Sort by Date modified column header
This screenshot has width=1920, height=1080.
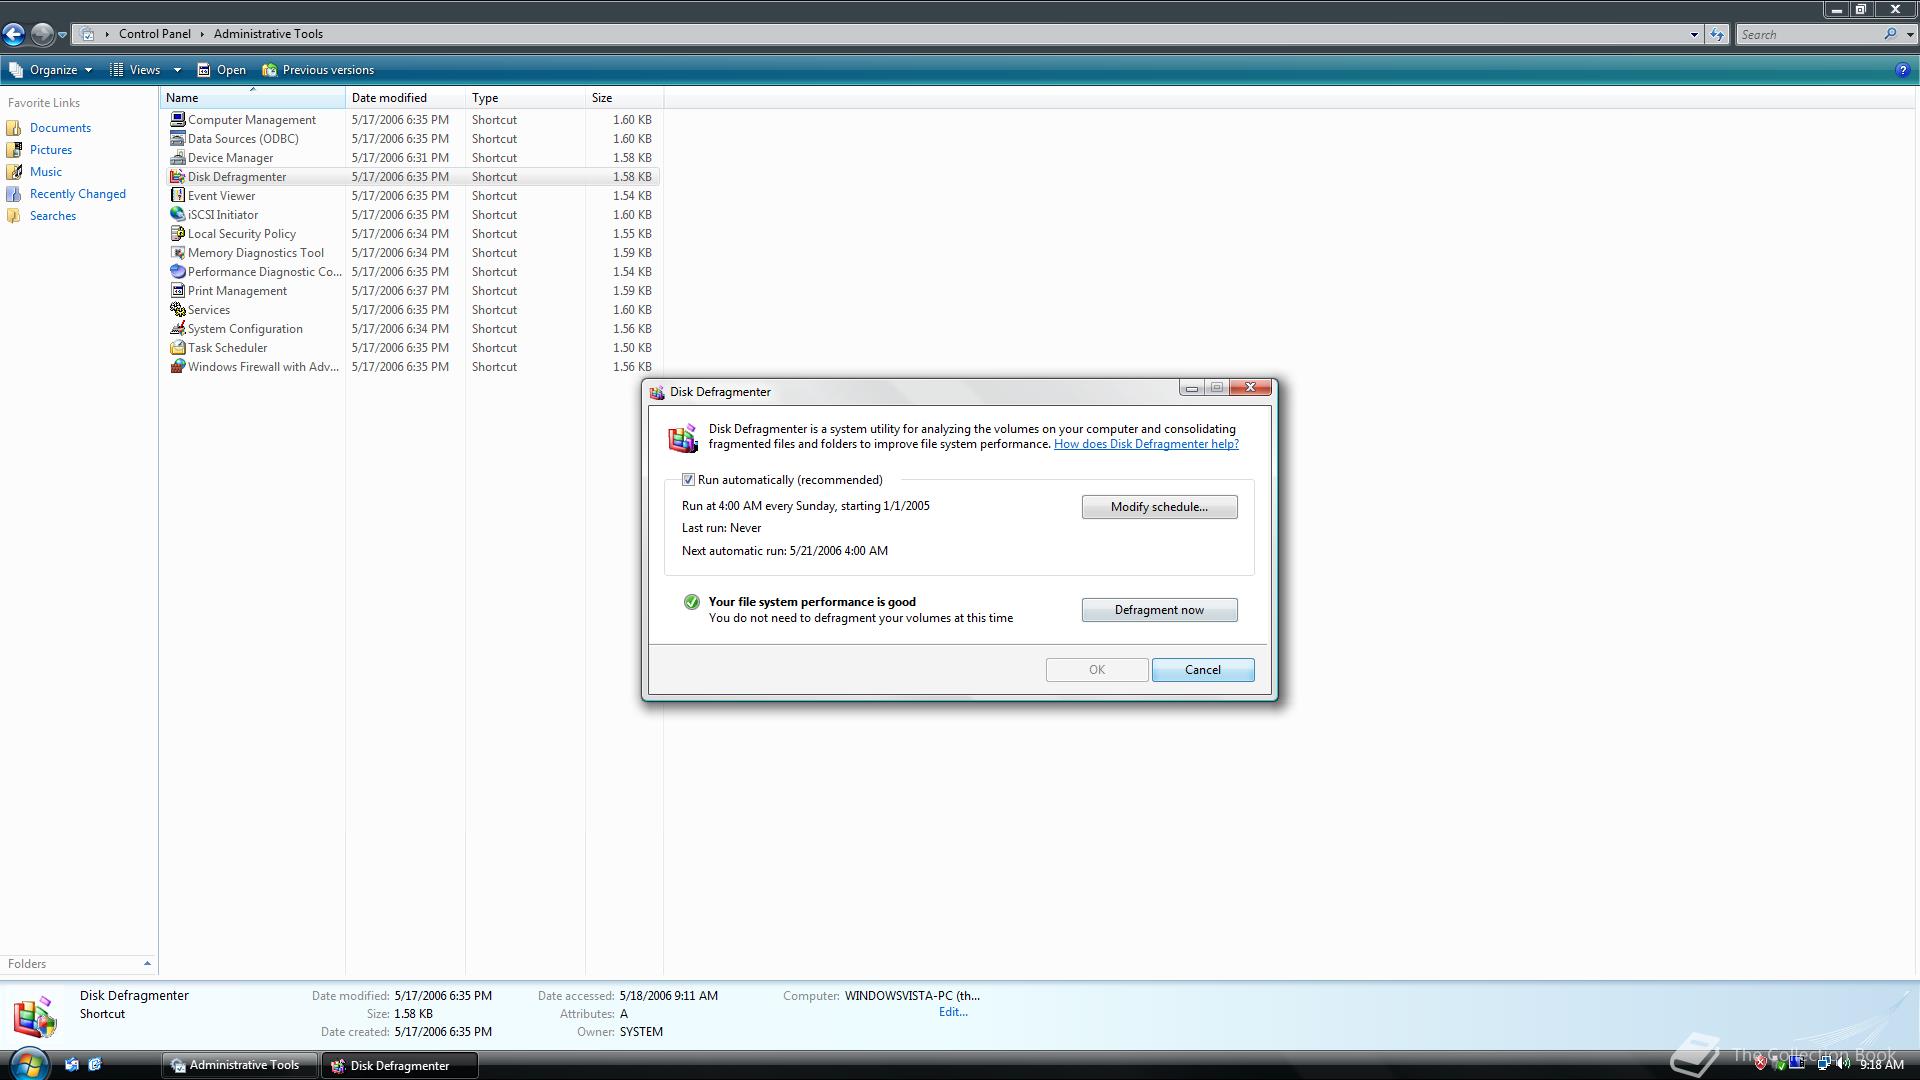coord(405,98)
